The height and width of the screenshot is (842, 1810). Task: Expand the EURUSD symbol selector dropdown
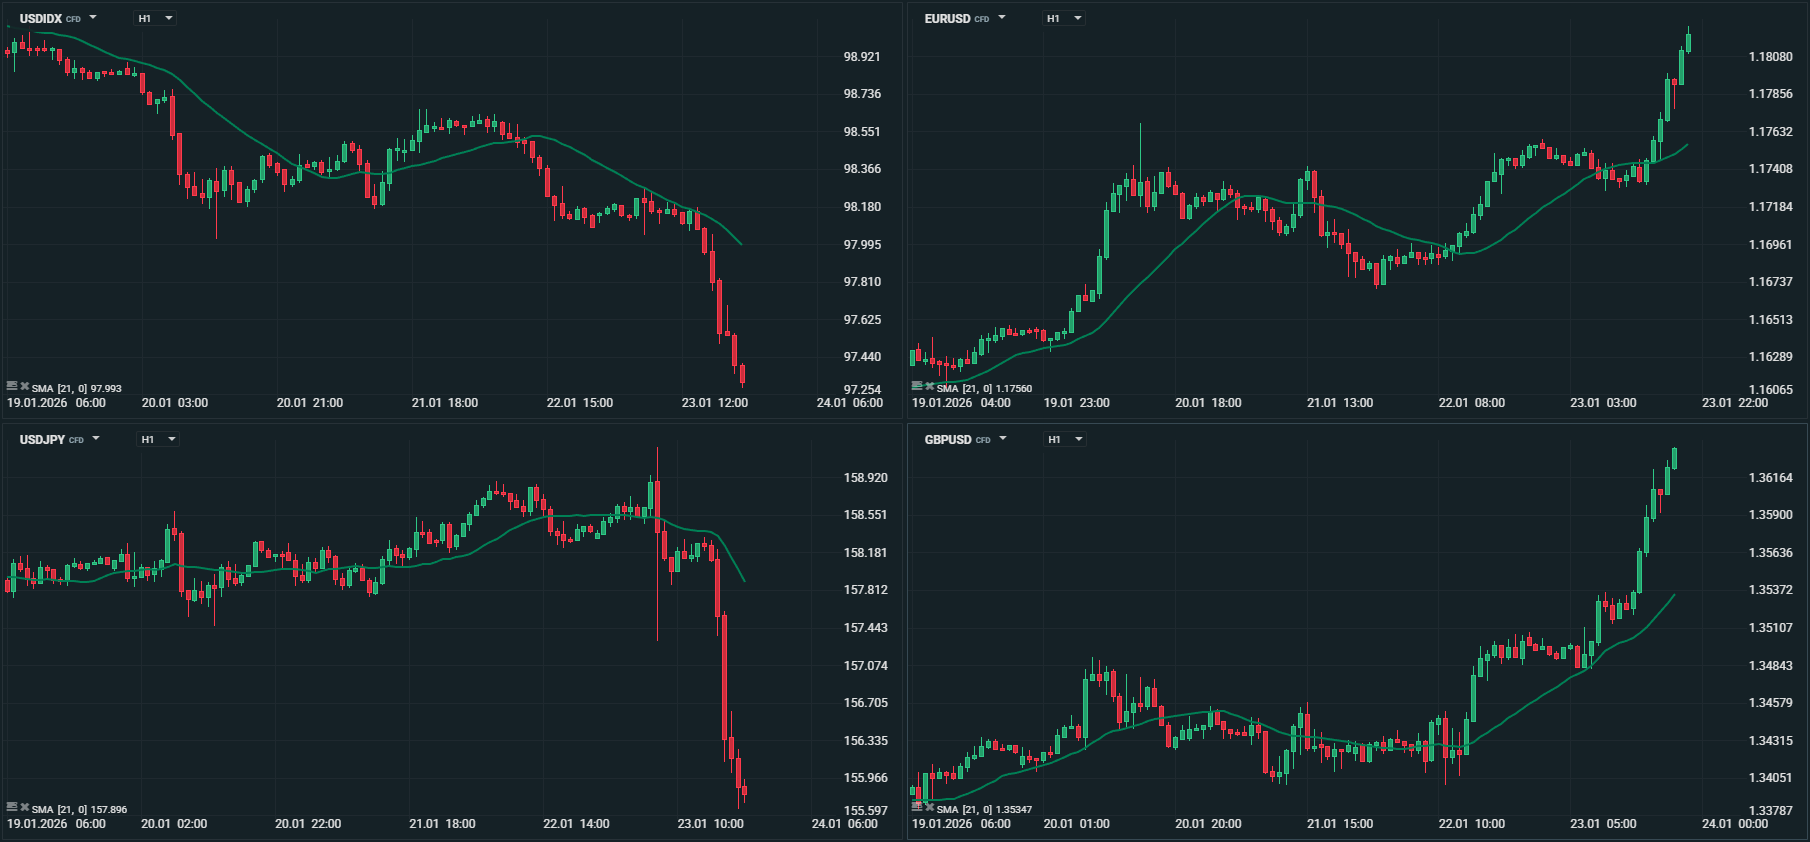[1002, 18]
